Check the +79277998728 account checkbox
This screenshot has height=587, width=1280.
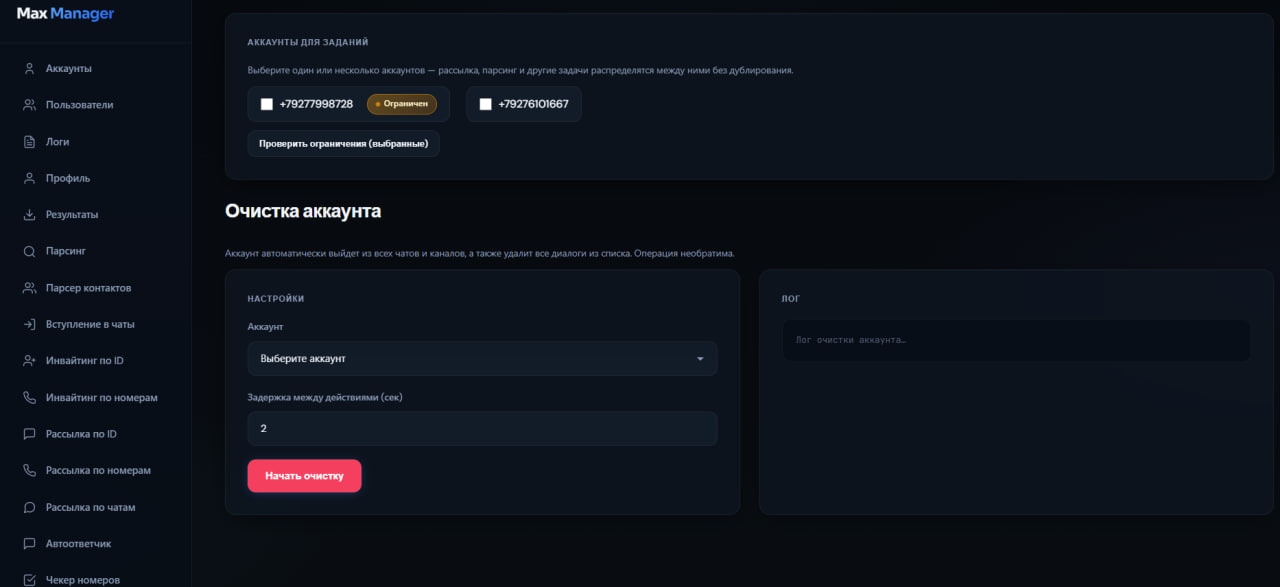pyautogui.click(x=267, y=104)
